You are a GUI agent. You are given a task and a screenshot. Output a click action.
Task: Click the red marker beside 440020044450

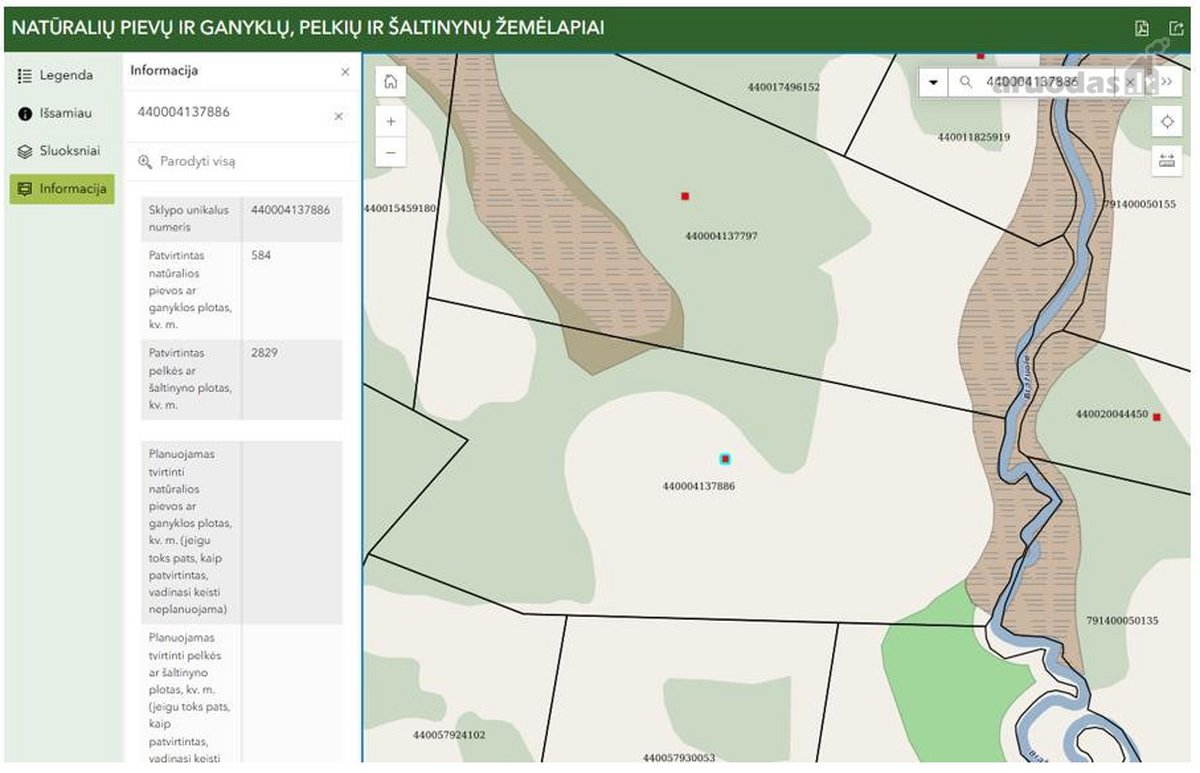1156,417
